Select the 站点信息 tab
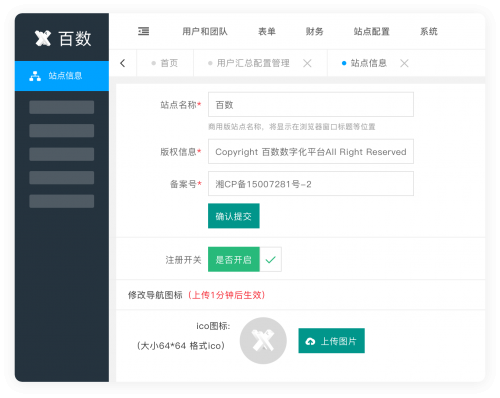This screenshot has width=500, height=398. pyautogui.click(x=368, y=63)
